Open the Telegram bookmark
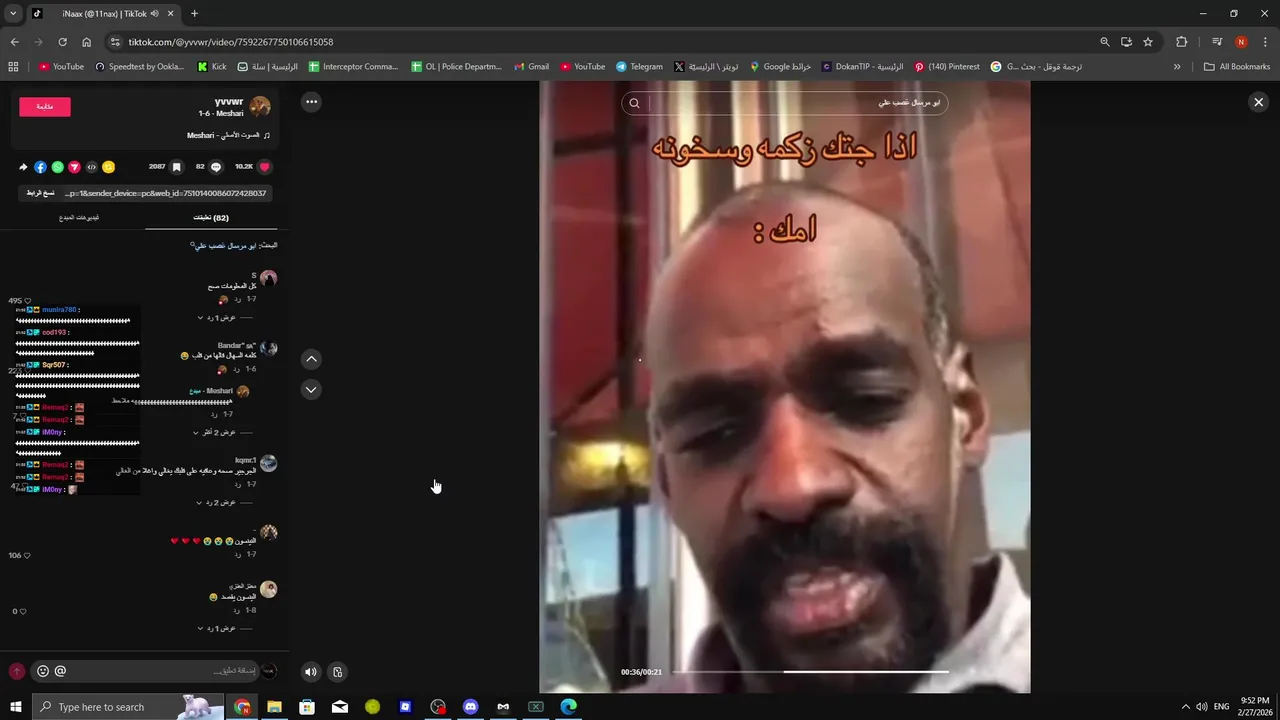The image size is (1280, 720). click(x=639, y=67)
